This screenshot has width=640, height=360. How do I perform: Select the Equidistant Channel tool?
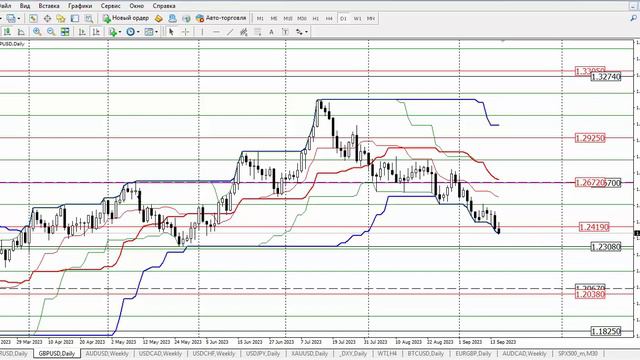click(244, 32)
